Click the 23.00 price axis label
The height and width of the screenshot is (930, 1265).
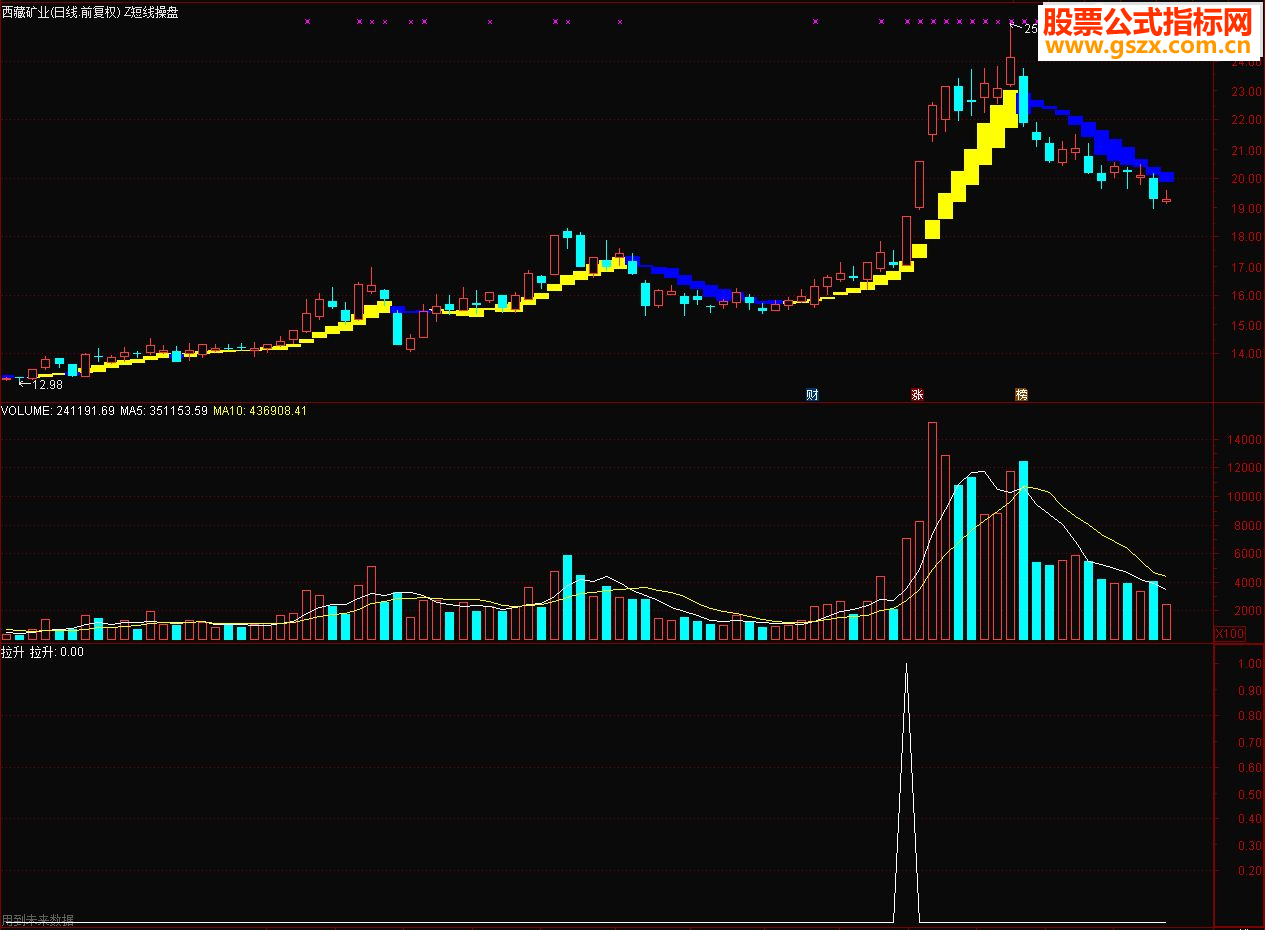(1245, 92)
